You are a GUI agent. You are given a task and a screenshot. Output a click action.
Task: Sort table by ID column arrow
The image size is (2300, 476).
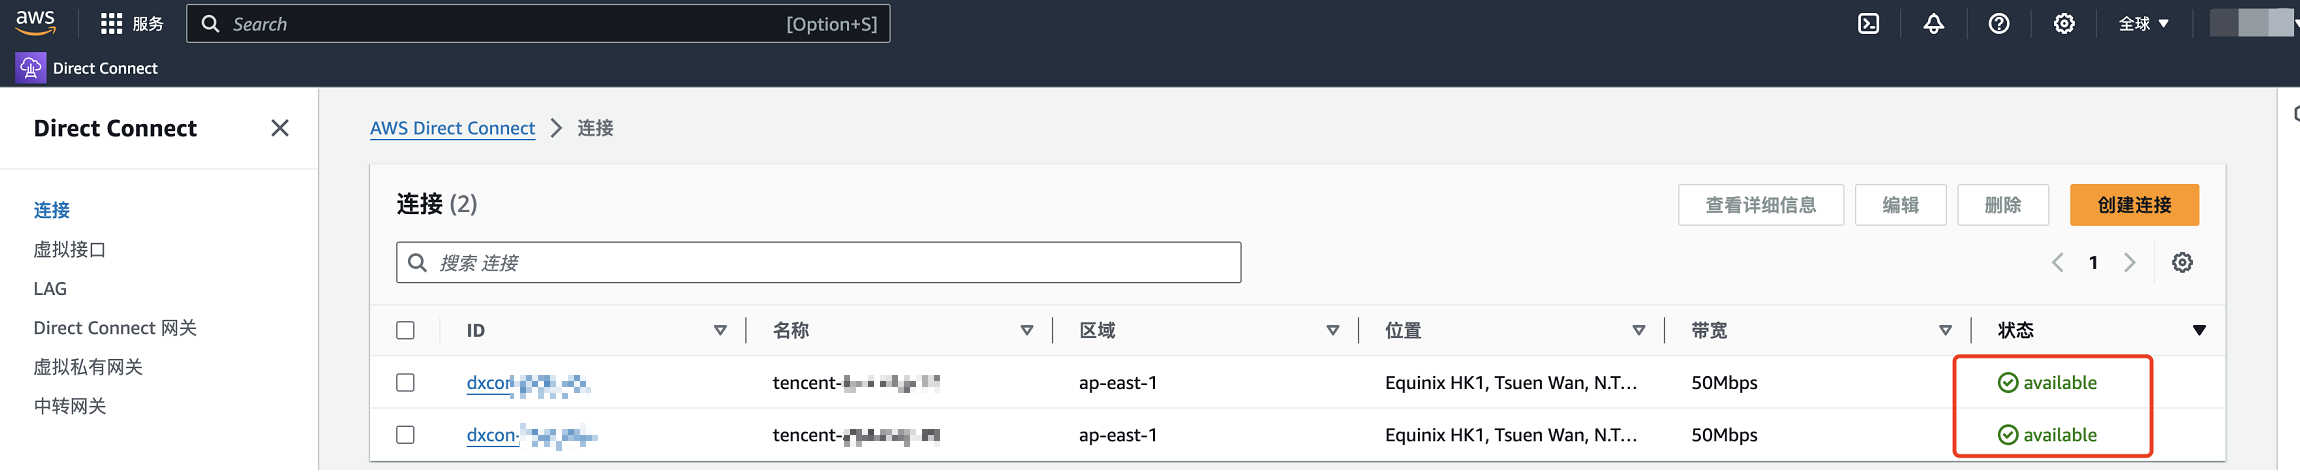(720, 331)
